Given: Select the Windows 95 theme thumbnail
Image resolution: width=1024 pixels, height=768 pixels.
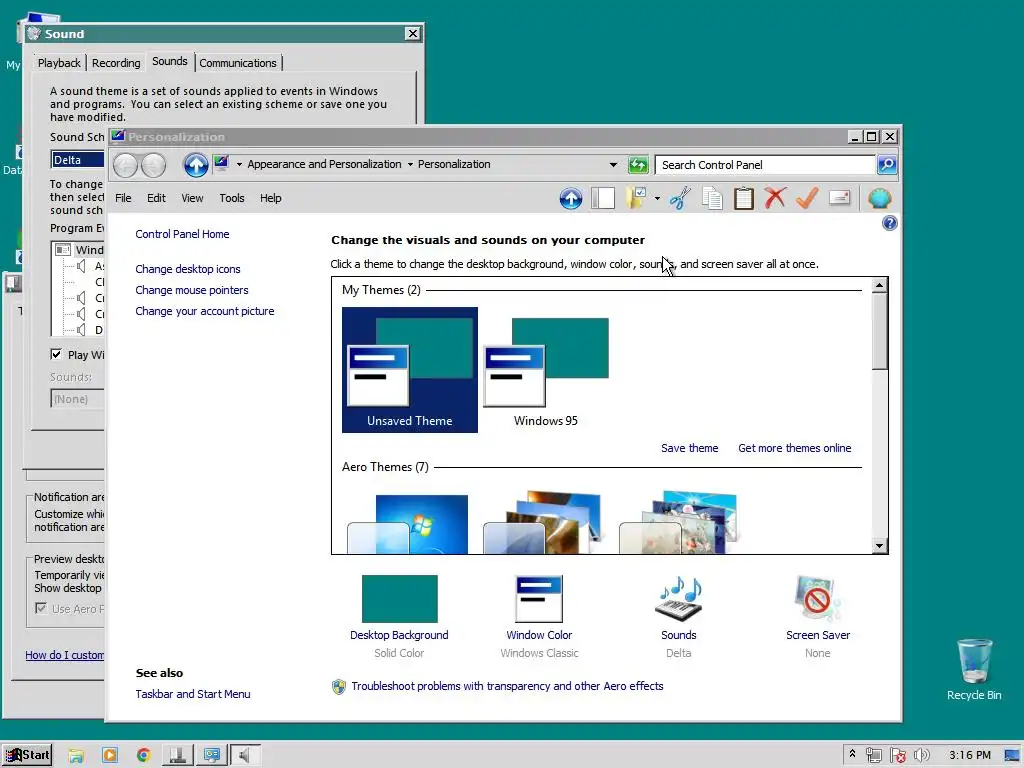Looking at the screenshot, I should [x=545, y=370].
